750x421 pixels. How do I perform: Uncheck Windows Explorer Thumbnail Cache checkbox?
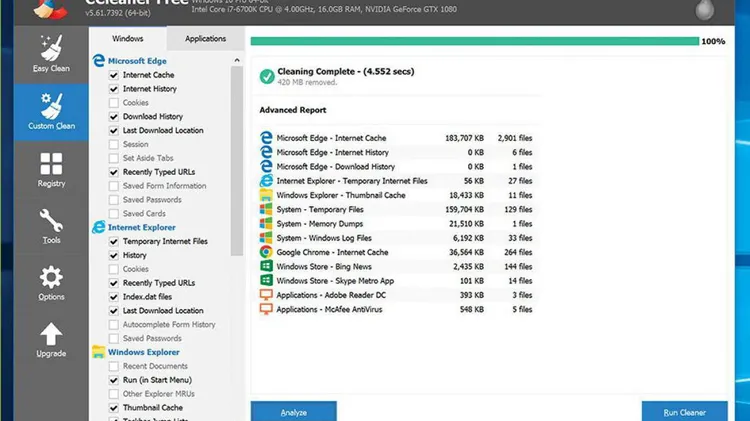(114, 408)
